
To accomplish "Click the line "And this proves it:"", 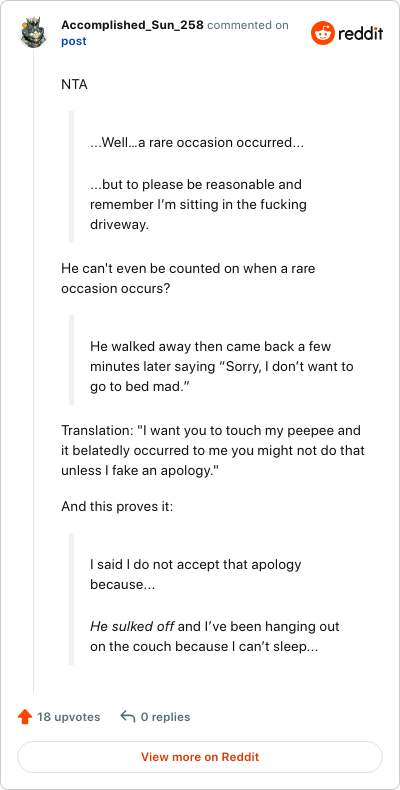I will (117, 506).
